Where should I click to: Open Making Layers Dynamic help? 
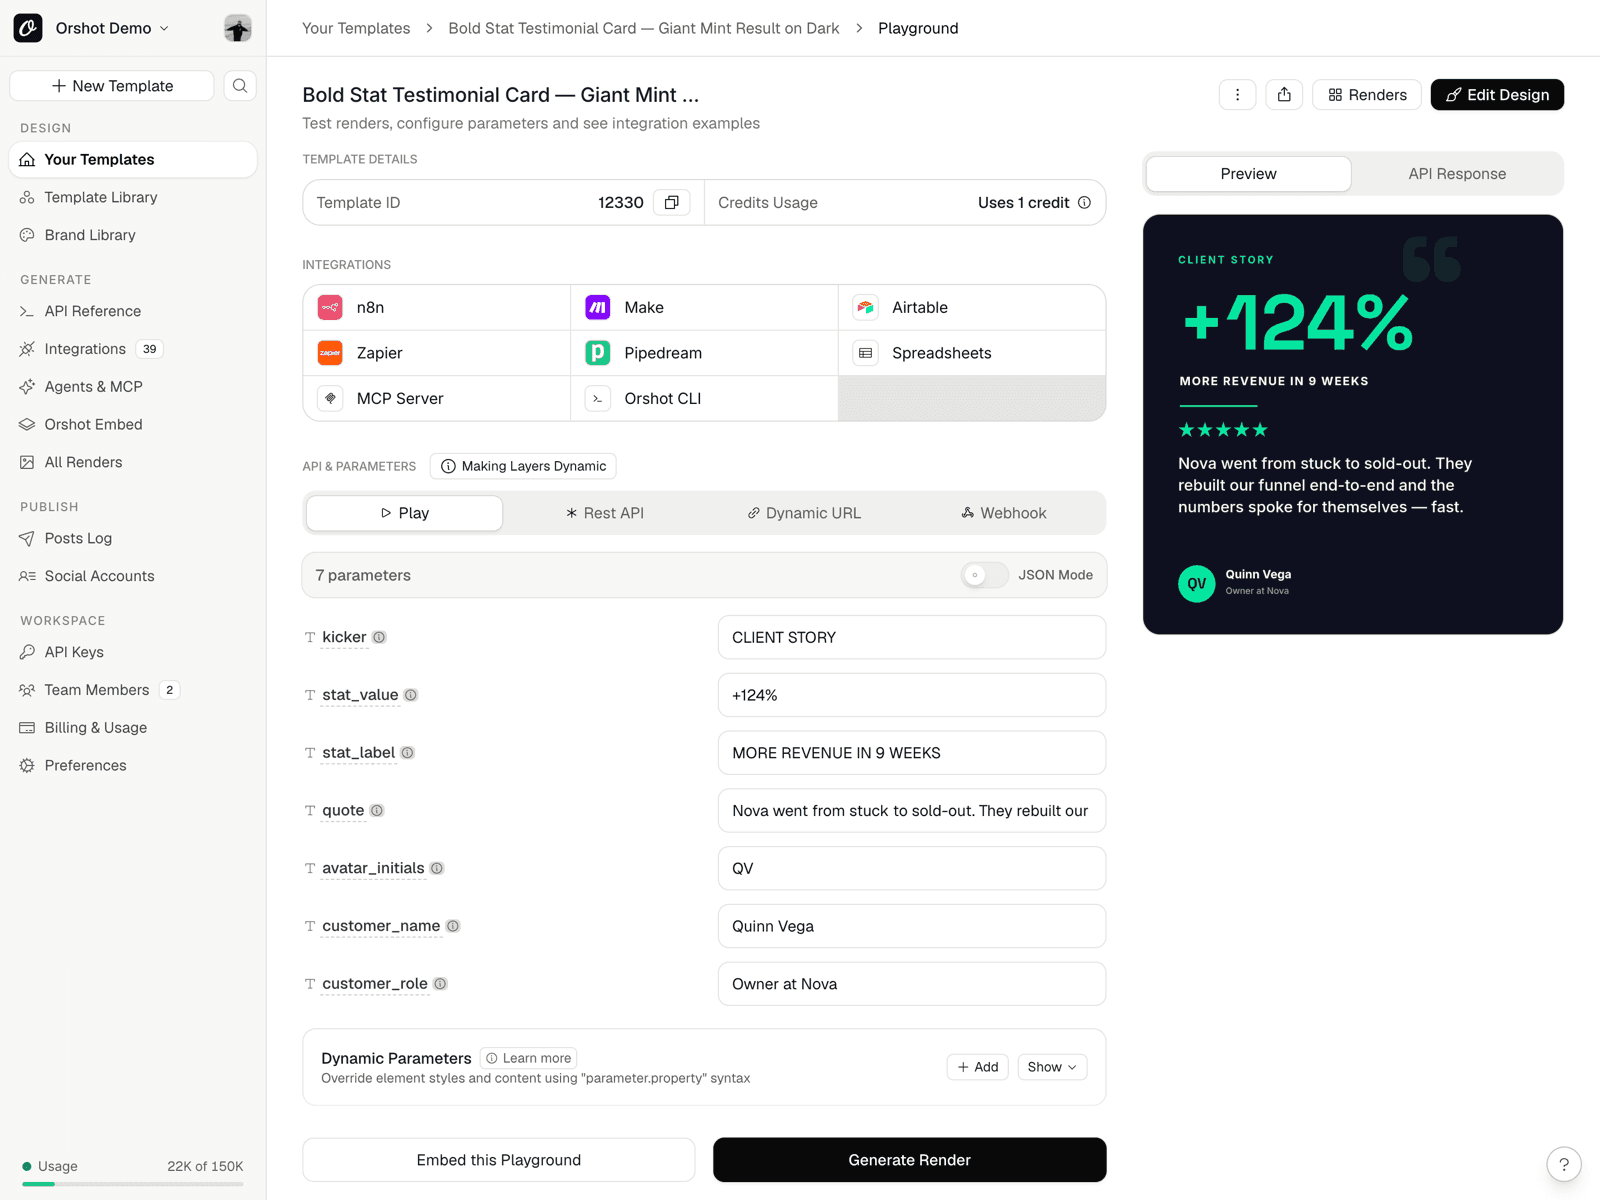(x=523, y=466)
